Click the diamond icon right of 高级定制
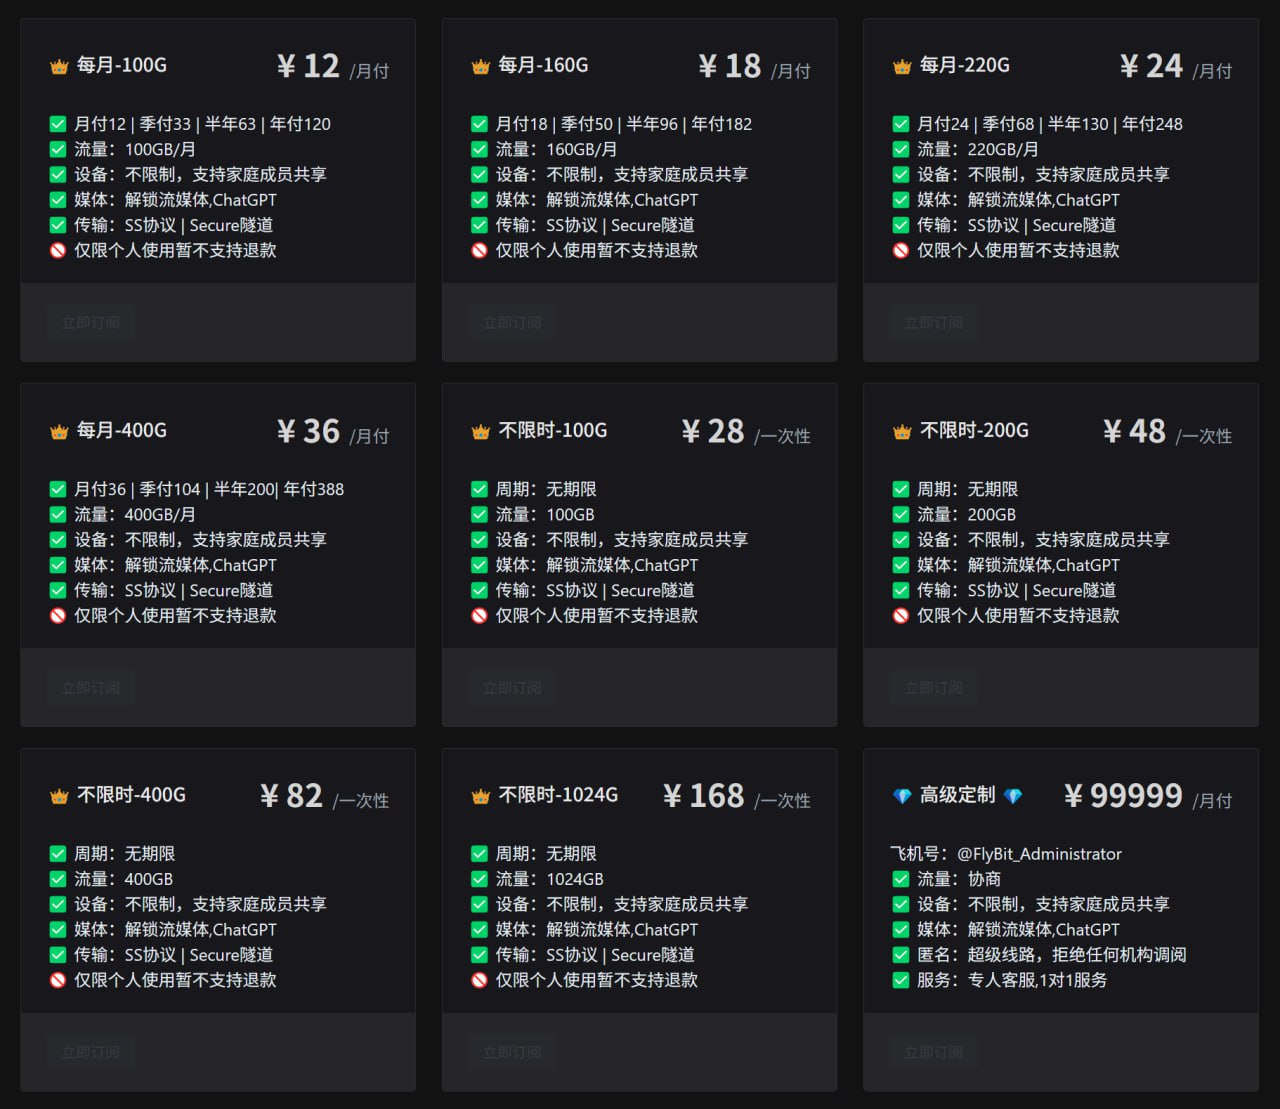The image size is (1280, 1109). click(1013, 796)
